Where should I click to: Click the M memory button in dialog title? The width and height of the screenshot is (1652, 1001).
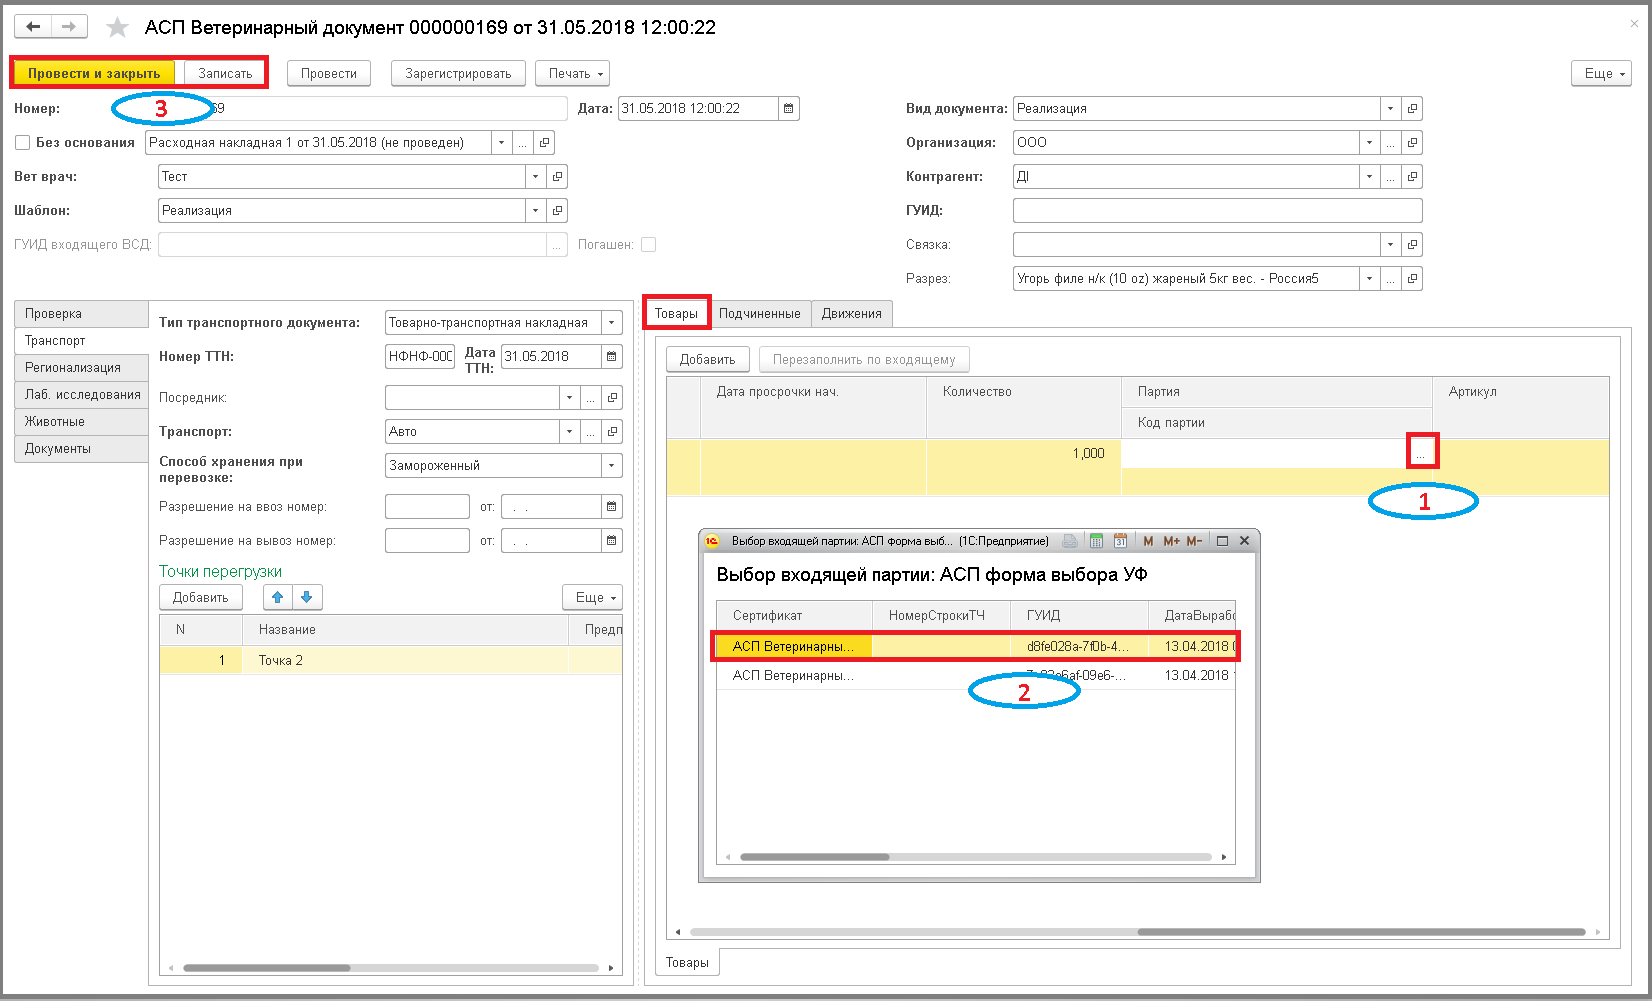point(1148,541)
